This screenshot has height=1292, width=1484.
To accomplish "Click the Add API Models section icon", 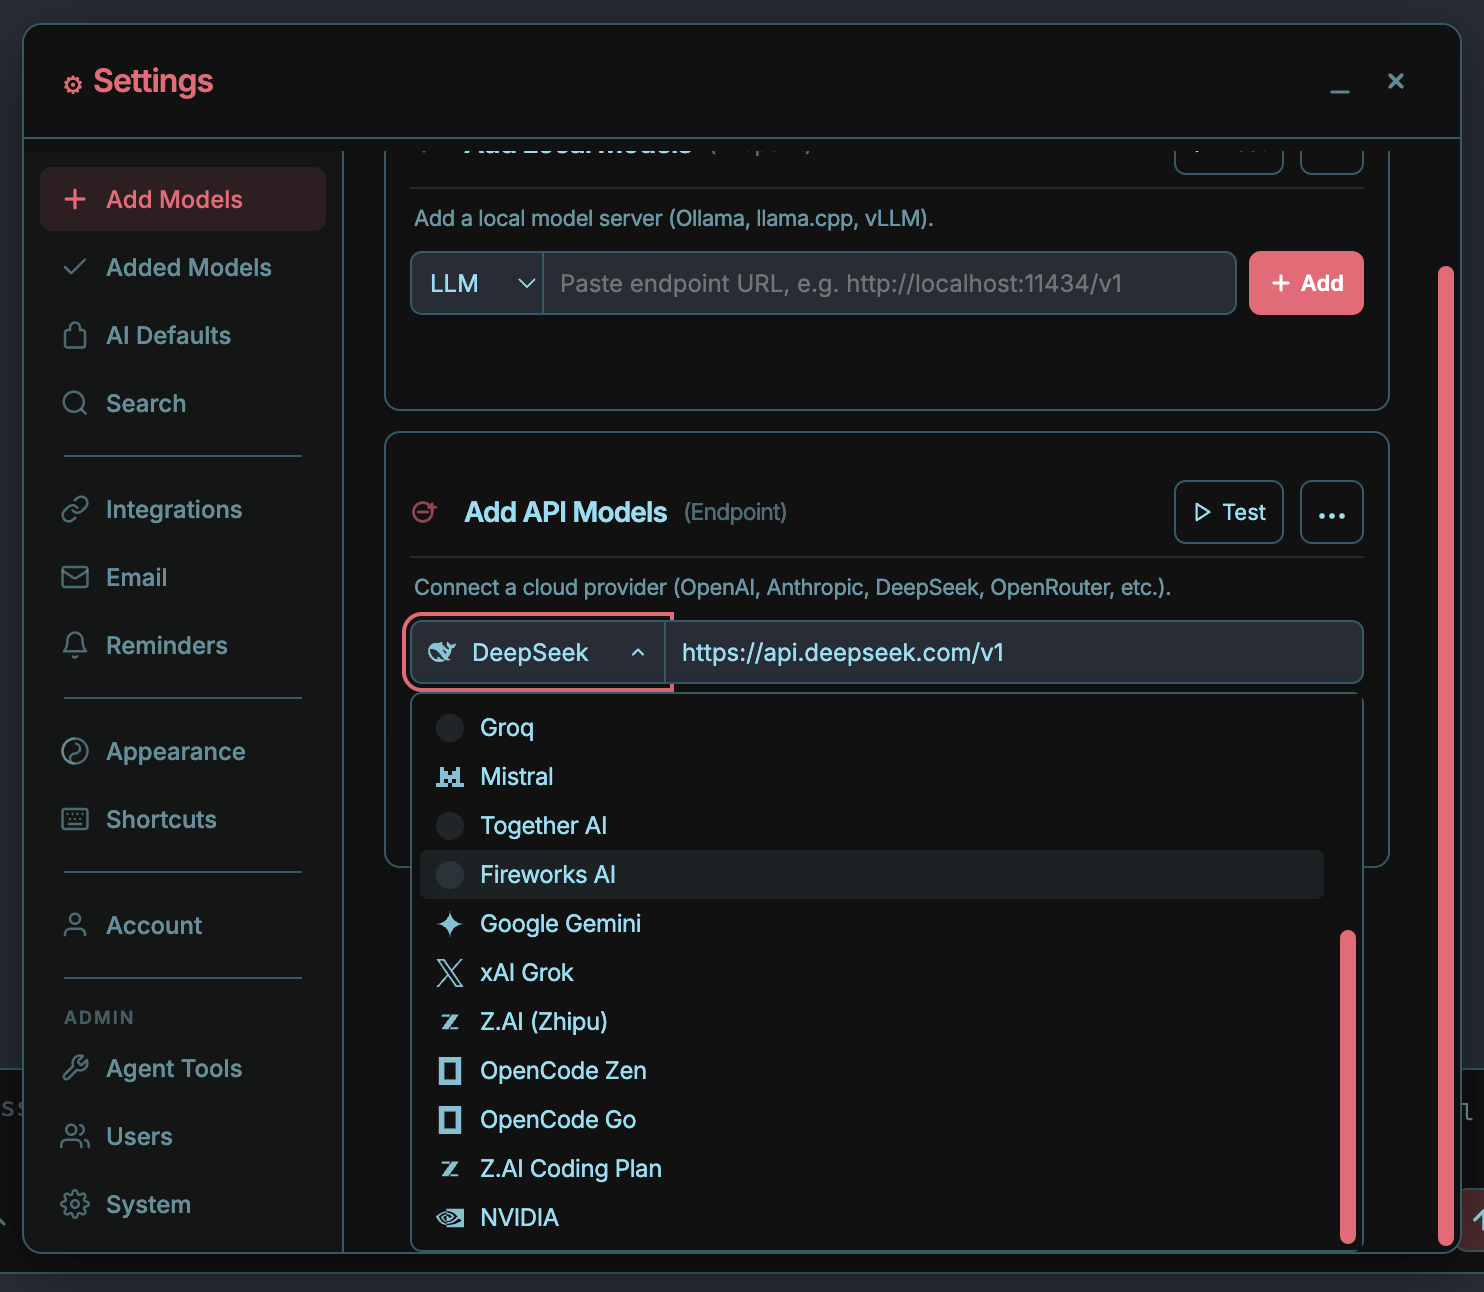I will tap(425, 512).
